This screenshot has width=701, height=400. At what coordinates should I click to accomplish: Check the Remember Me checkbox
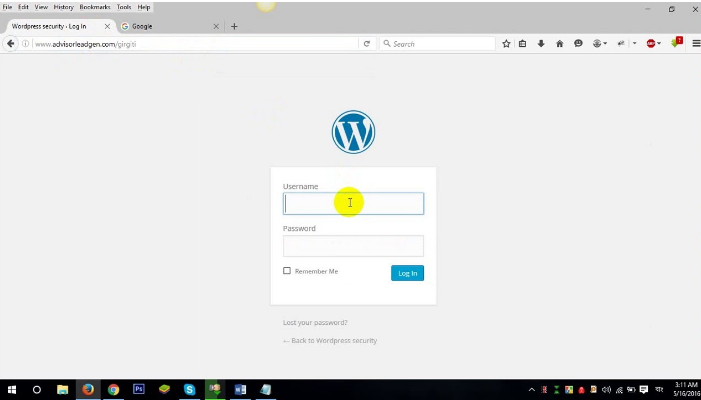pos(287,271)
